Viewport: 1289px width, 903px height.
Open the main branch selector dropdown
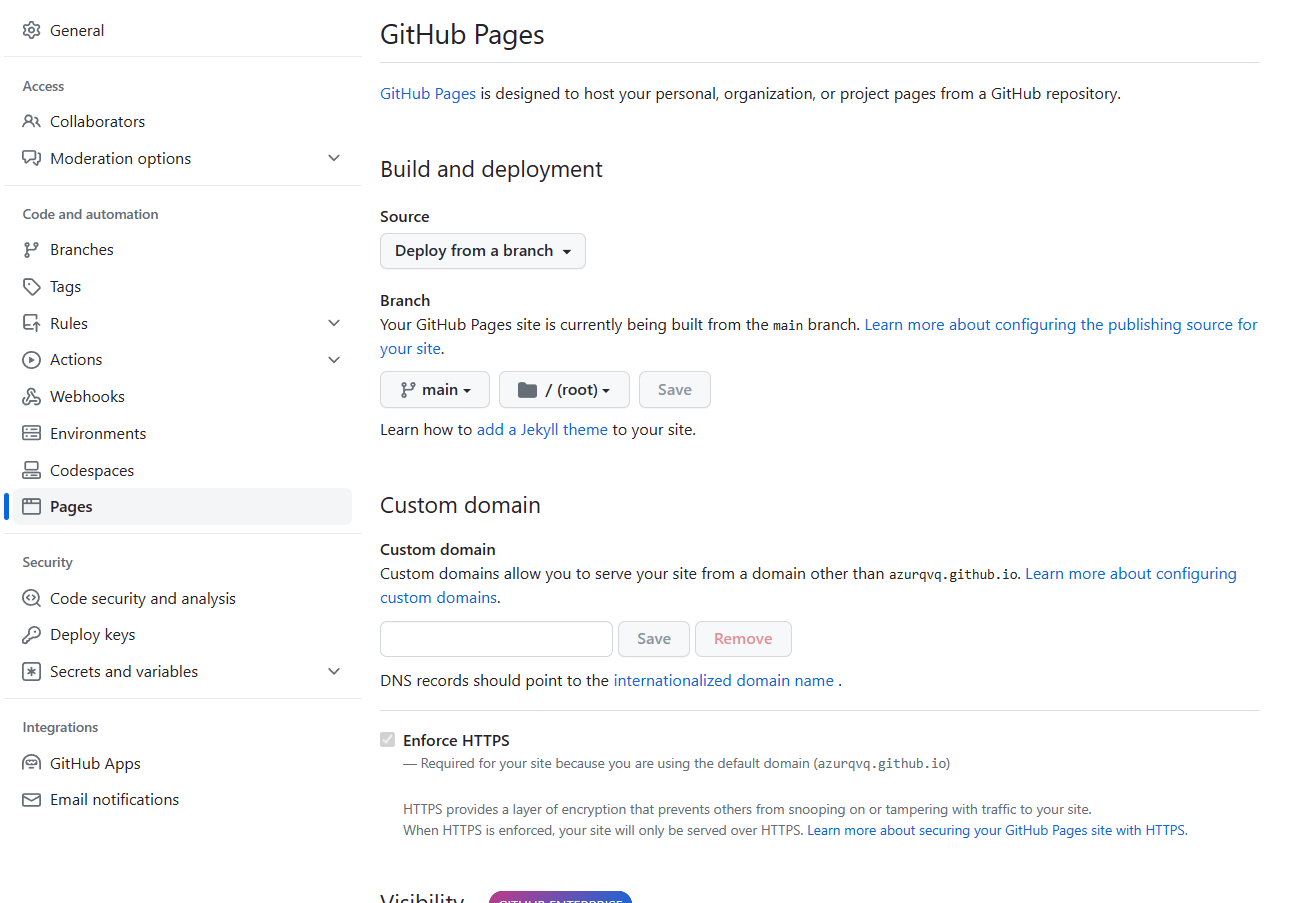[435, 390]
